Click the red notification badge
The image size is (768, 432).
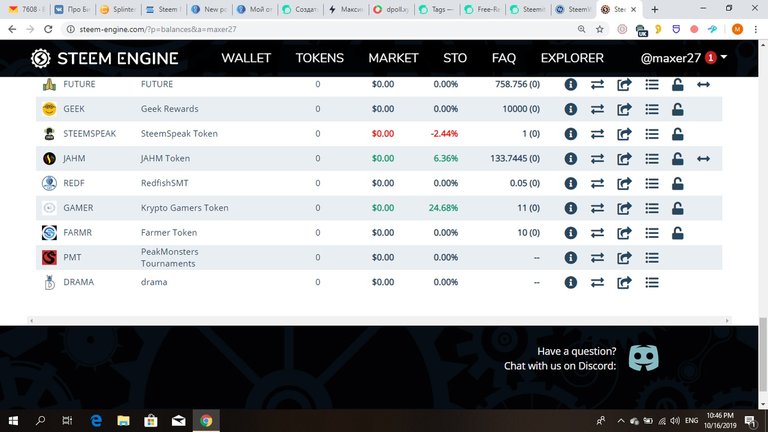(x=710, y=58)
